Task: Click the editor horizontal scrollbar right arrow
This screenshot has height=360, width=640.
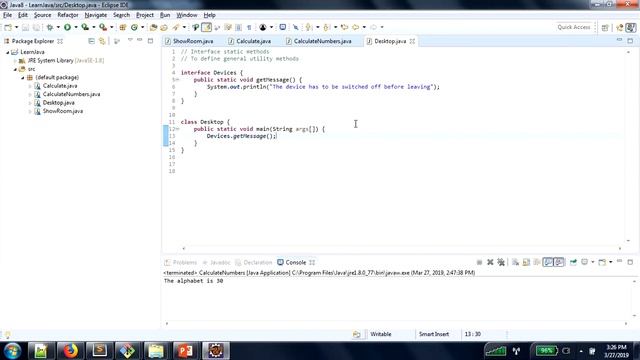Action: [620, 248]
